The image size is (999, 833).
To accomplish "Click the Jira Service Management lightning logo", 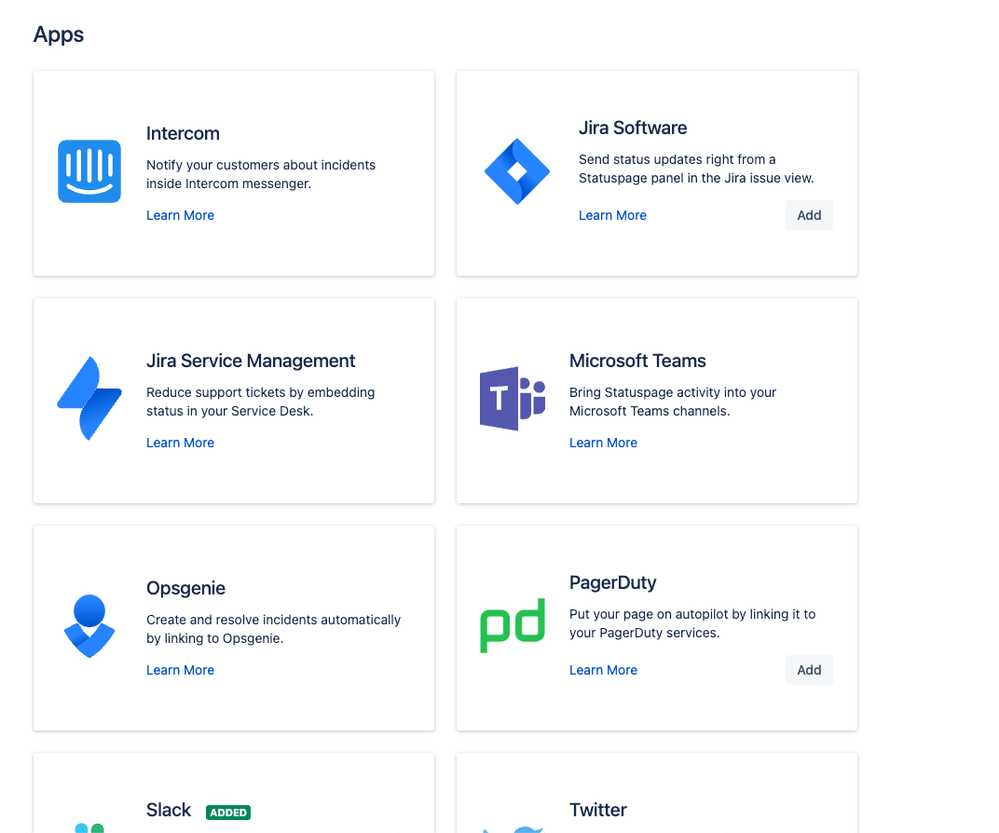I will click(x=89, y=398).
